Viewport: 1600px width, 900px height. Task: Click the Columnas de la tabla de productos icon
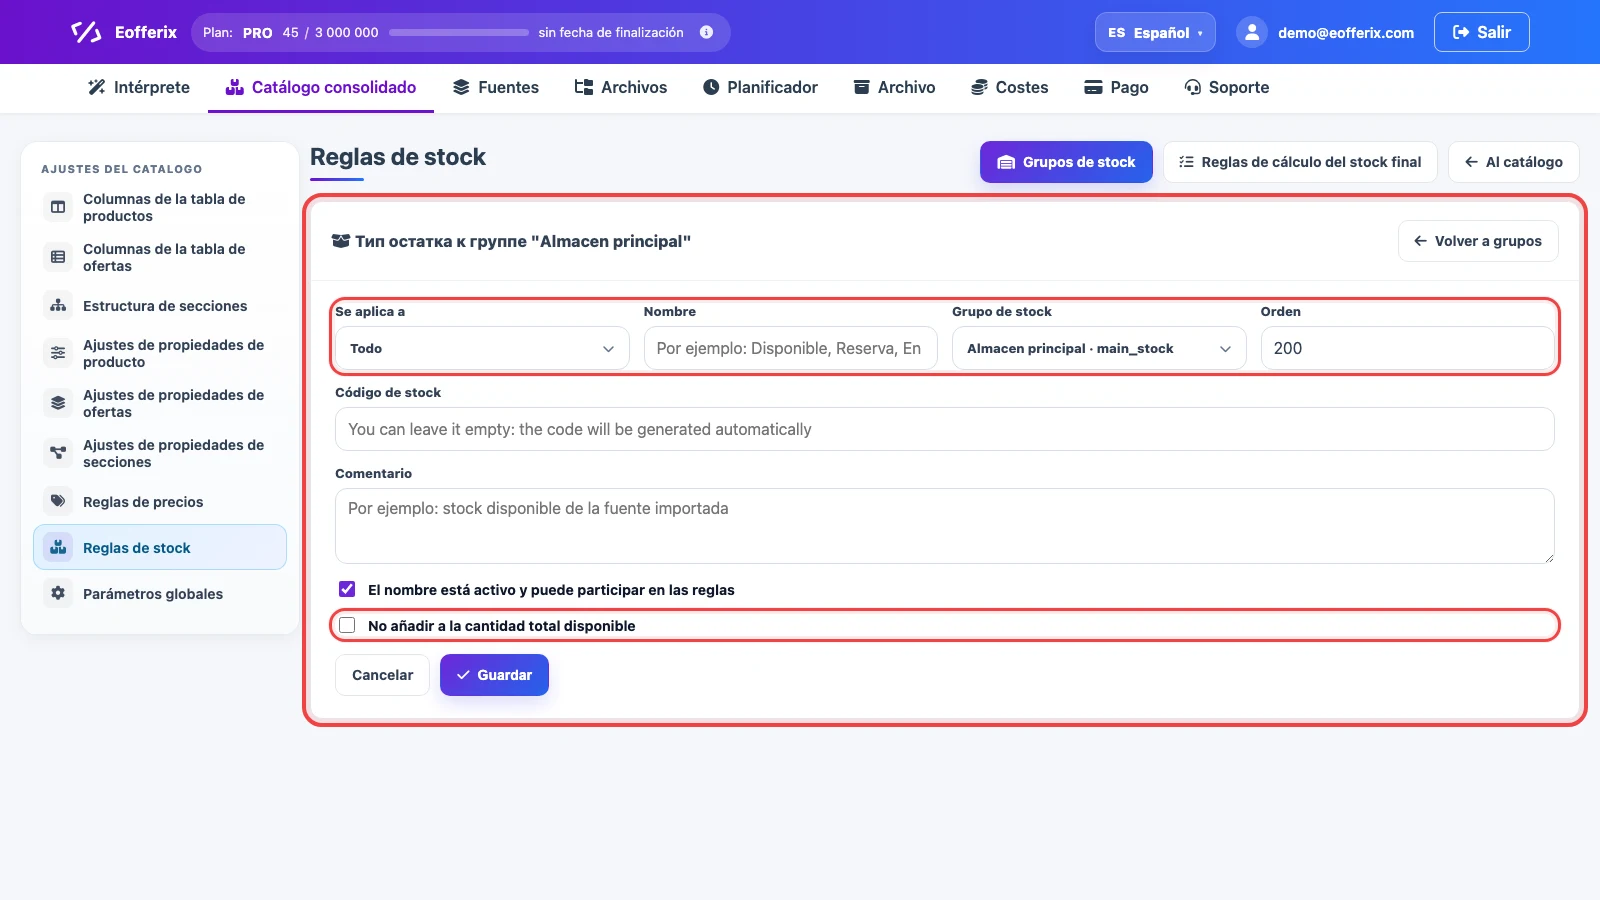point(58,207)
